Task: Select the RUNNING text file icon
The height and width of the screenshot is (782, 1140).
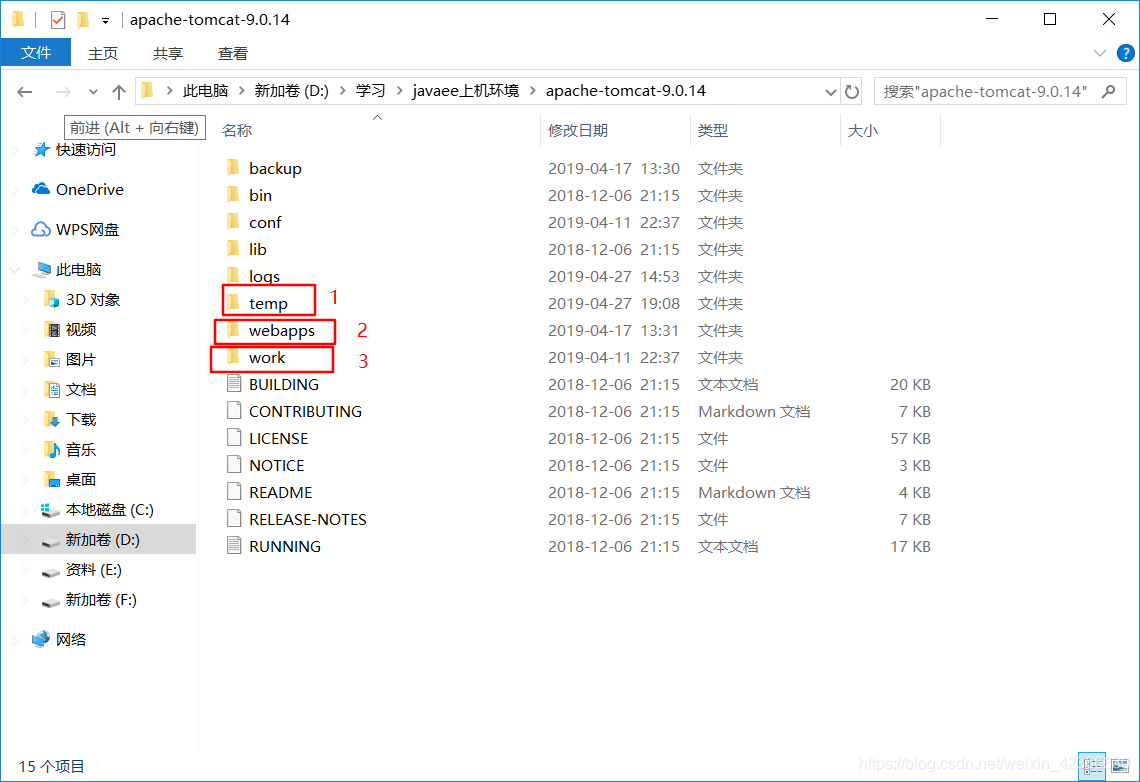Action: 233,546
